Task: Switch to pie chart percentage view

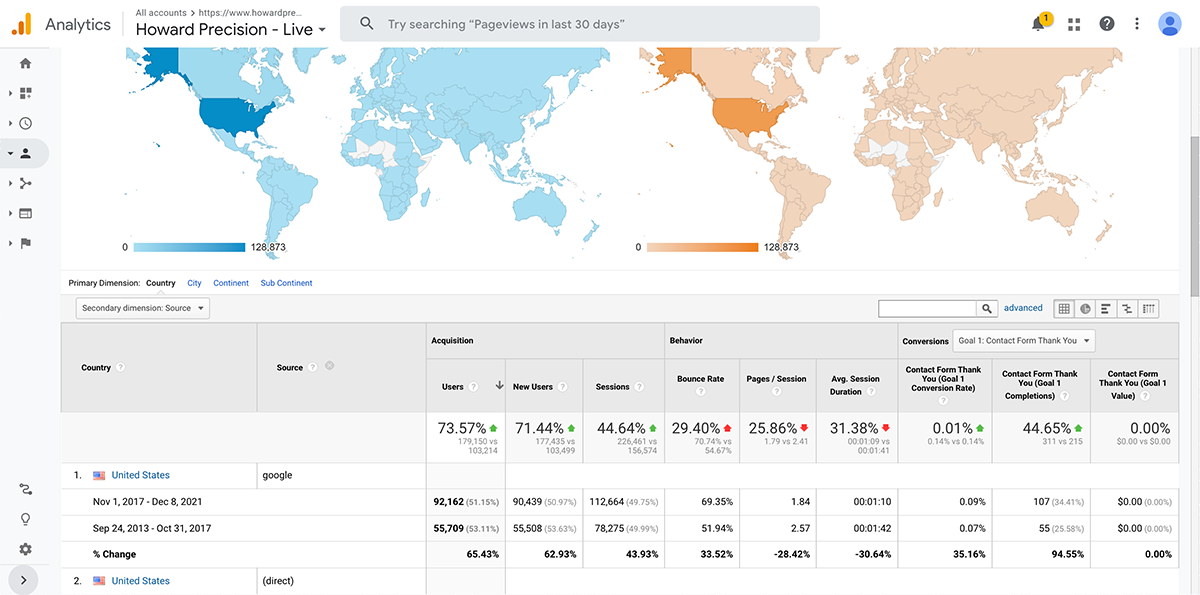Action: 1085,308
